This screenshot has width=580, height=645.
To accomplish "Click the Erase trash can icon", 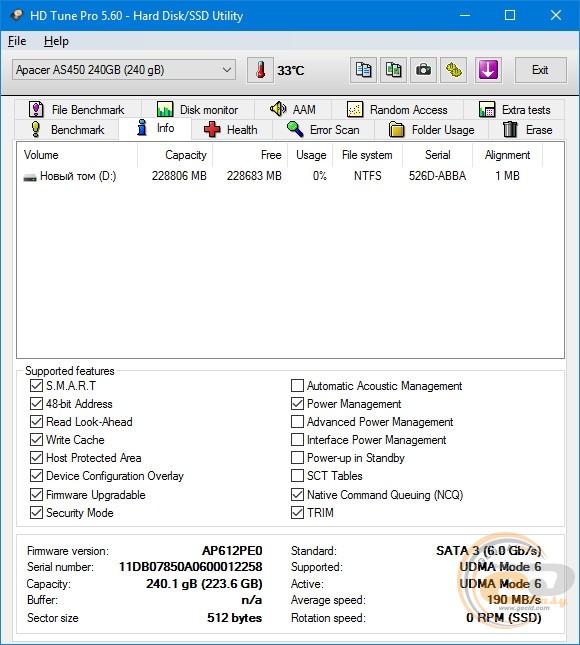I will [x=510, y=130].
